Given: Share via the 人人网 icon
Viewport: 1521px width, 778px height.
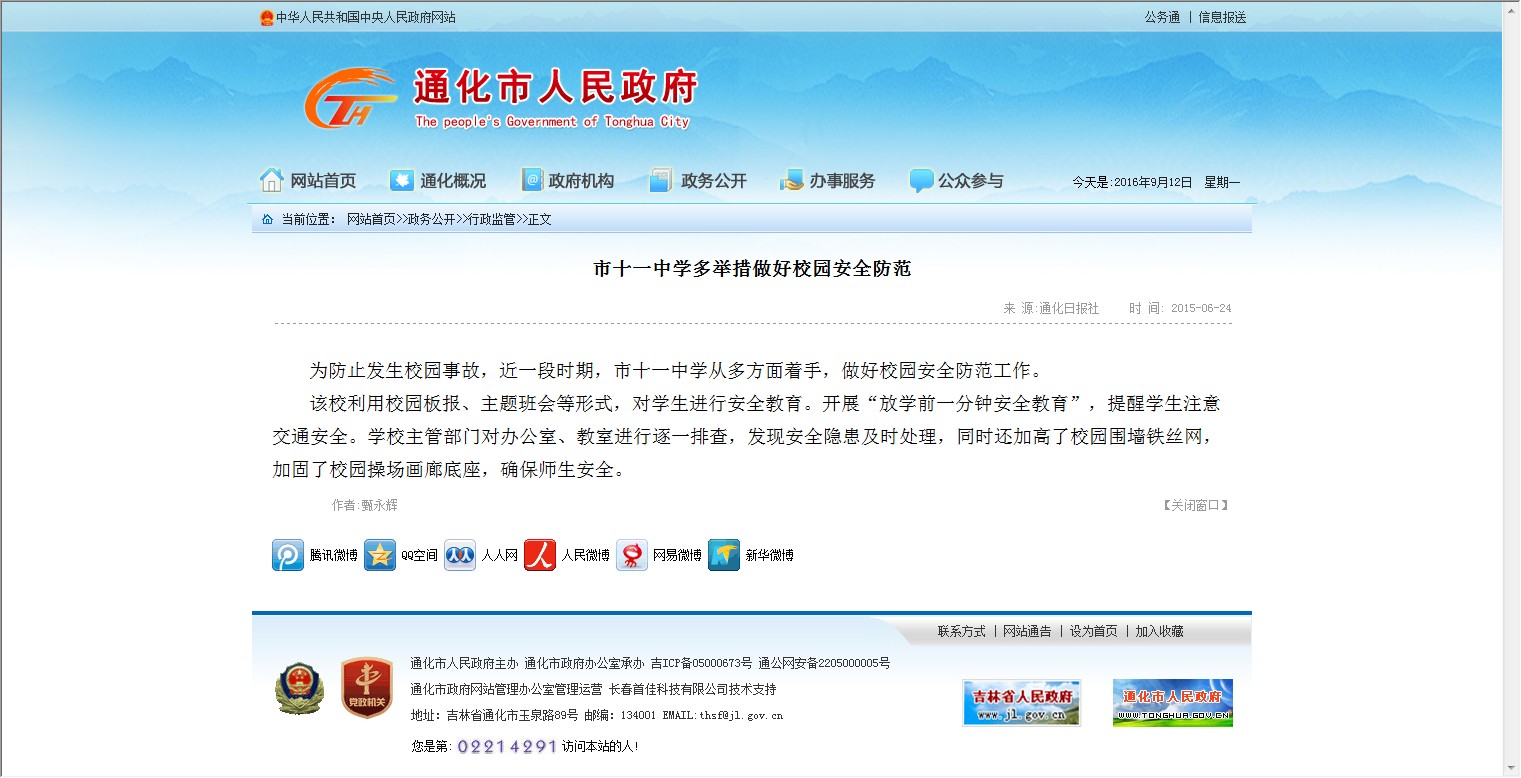Looking at the screenshot, I should pyautogui.click(x=460, y=555).
